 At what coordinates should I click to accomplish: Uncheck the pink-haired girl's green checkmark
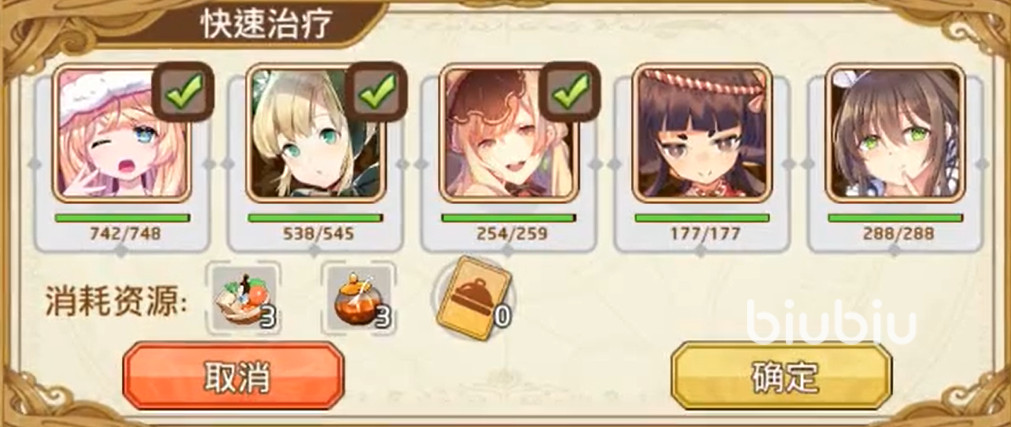point(183,91)
